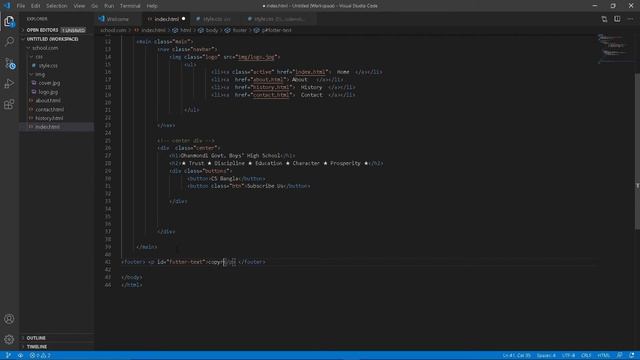The image size is (640, 360).
Task: Click Ln 41, Col 35 in status bar
Action: (x=516, y=356)
